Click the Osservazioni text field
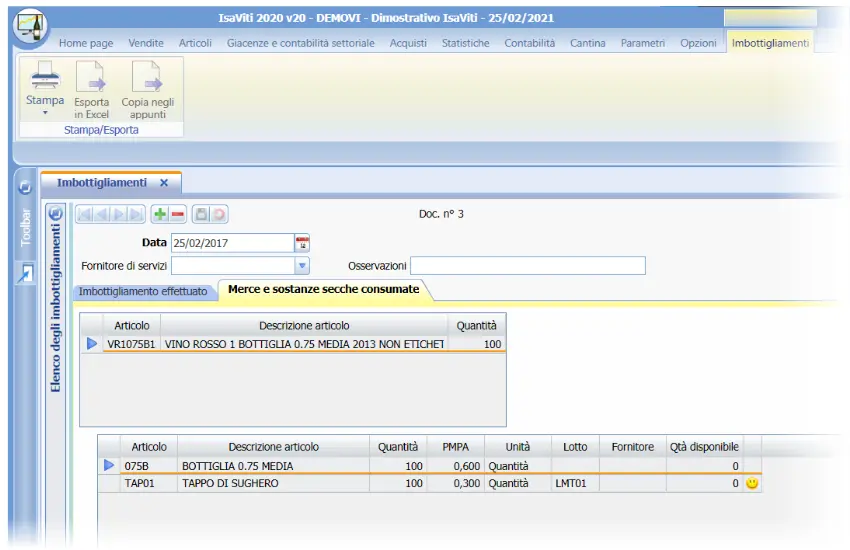 [528, 266]
